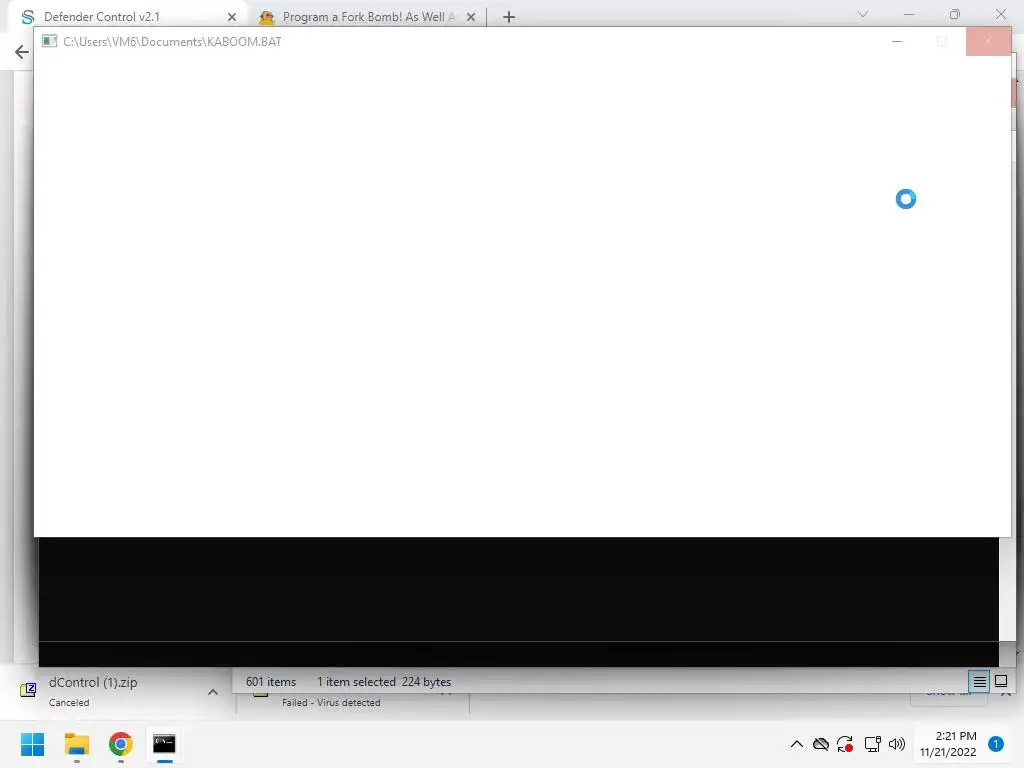Viewport: 1024px width, 768px height.
Task: Open a new browser tab
Action: pos(509,17)
